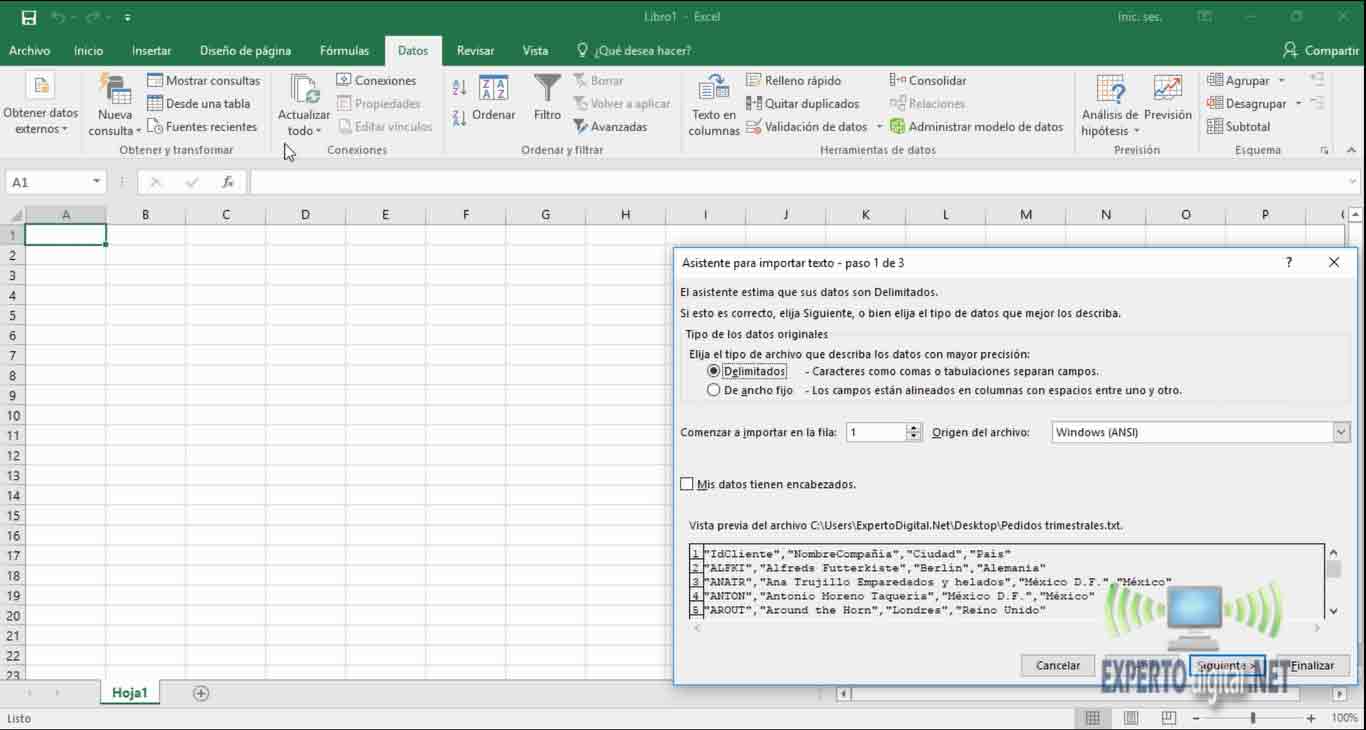Open the Origen del archivo dropdown
1366x730 pixels.
tap(1341, 431)
